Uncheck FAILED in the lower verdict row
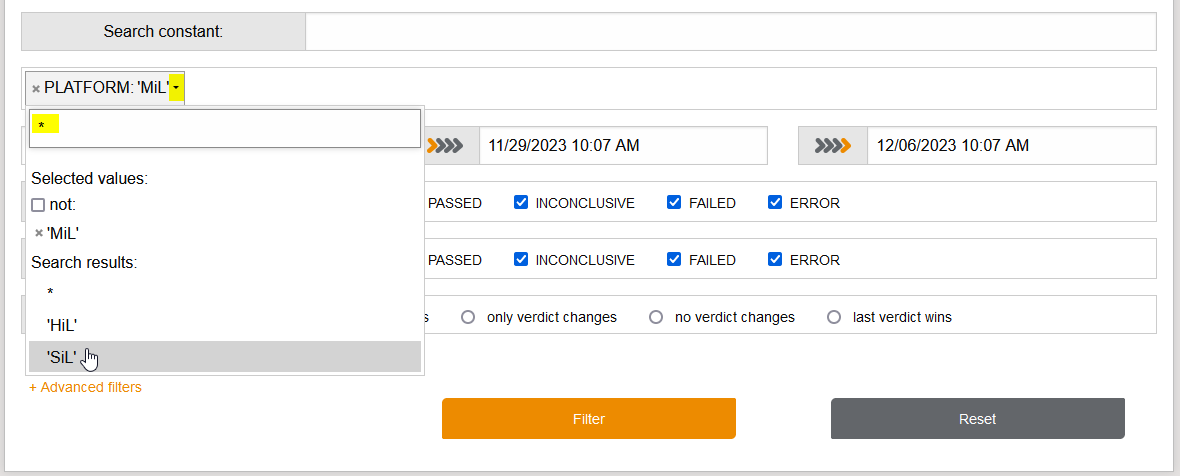Image resolution: width=1180 pixels, height=476 pixels. pos(674,260)
